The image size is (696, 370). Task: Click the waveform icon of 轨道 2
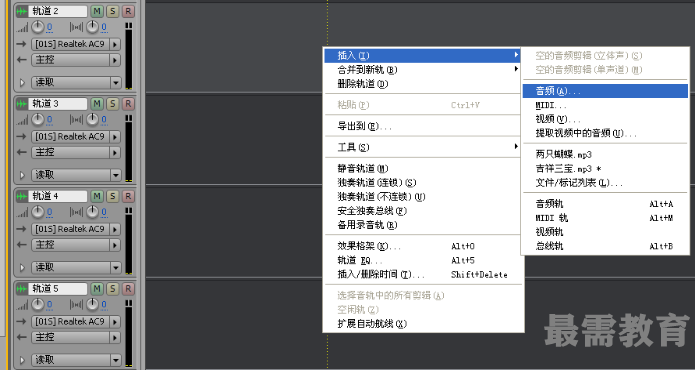(22, 11)
